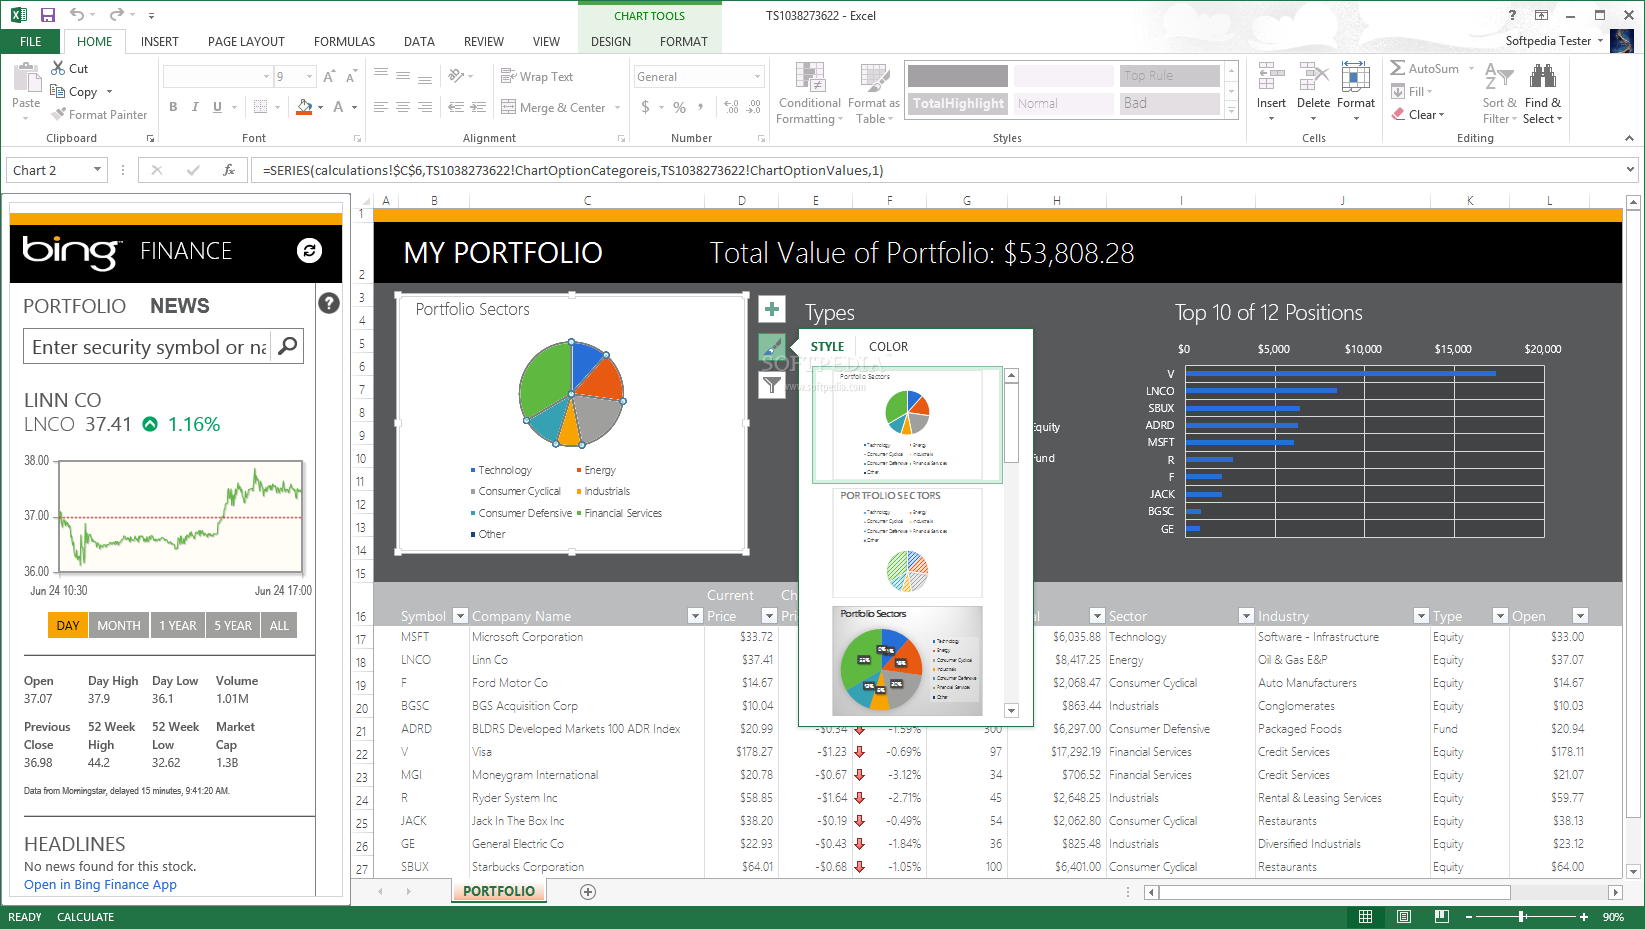Toggle Underline formatting
The height and width of the screenshot is (929, 1645).
click(217, 107)
